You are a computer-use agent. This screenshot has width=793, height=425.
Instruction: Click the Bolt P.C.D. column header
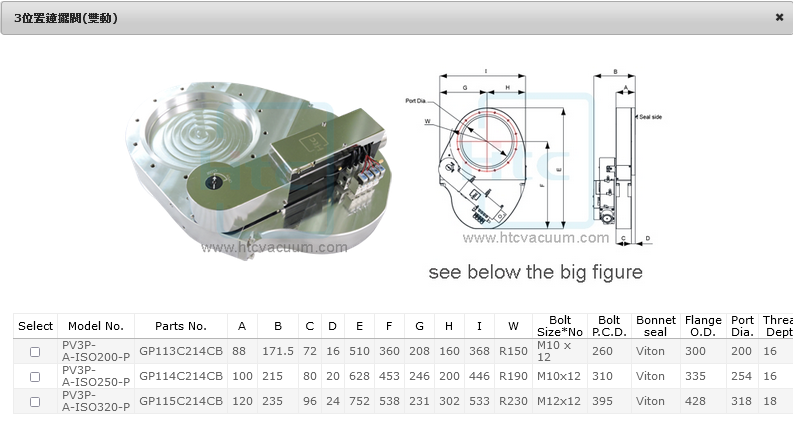click(609, 326)
